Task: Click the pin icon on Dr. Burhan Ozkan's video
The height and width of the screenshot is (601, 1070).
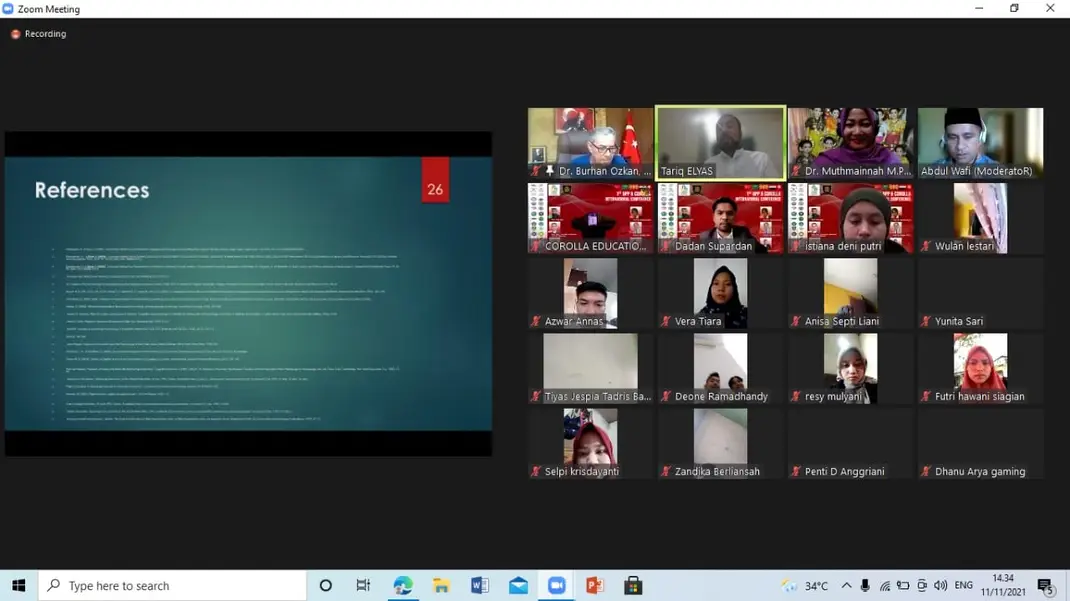Action: 549,172
